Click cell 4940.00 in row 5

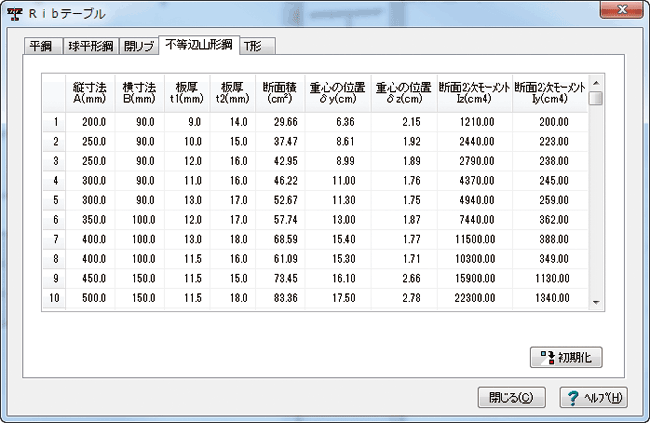(x=475, y=200)
